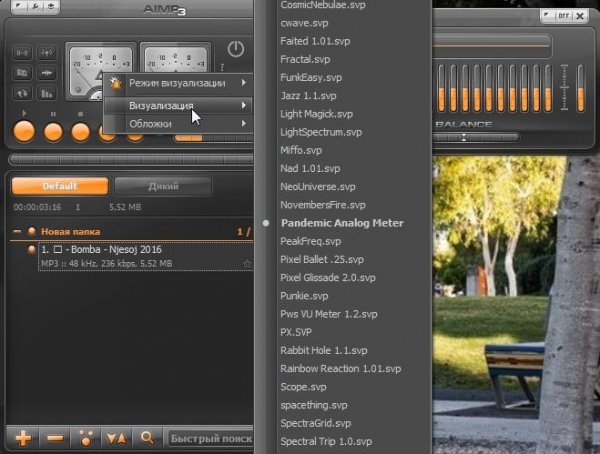Choose Jazz 1.1.svp visualization
This screenshot has height=454, width=600.
(308, 96)
